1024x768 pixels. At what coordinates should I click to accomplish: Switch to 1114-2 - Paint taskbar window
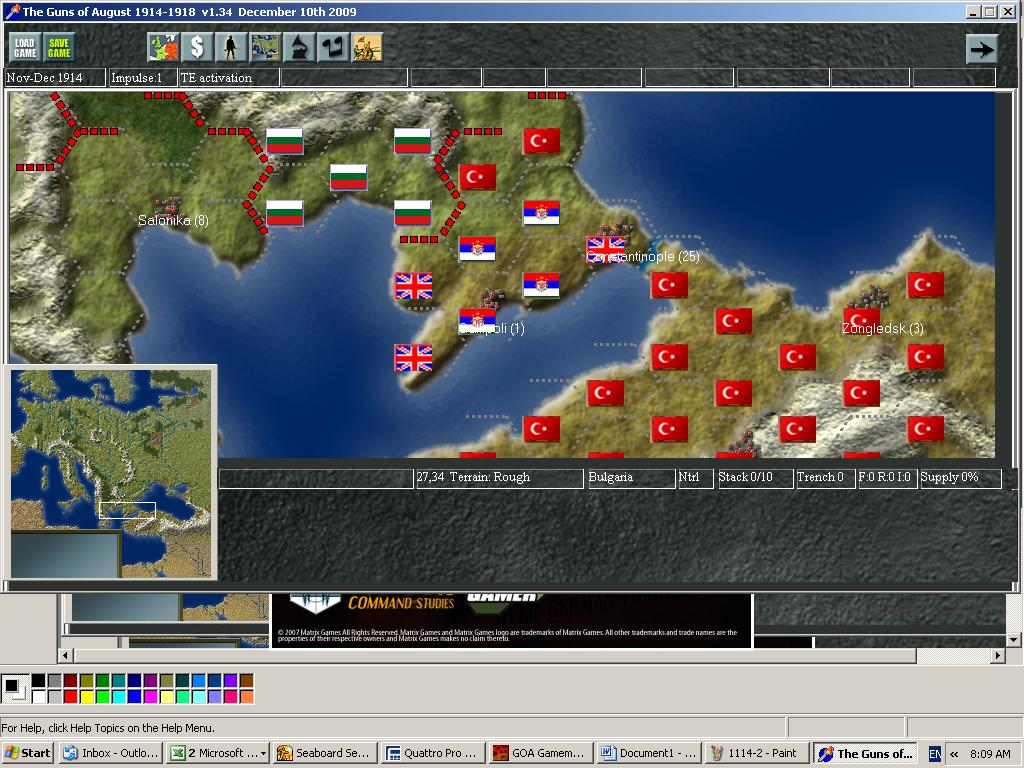click(756, 753)
